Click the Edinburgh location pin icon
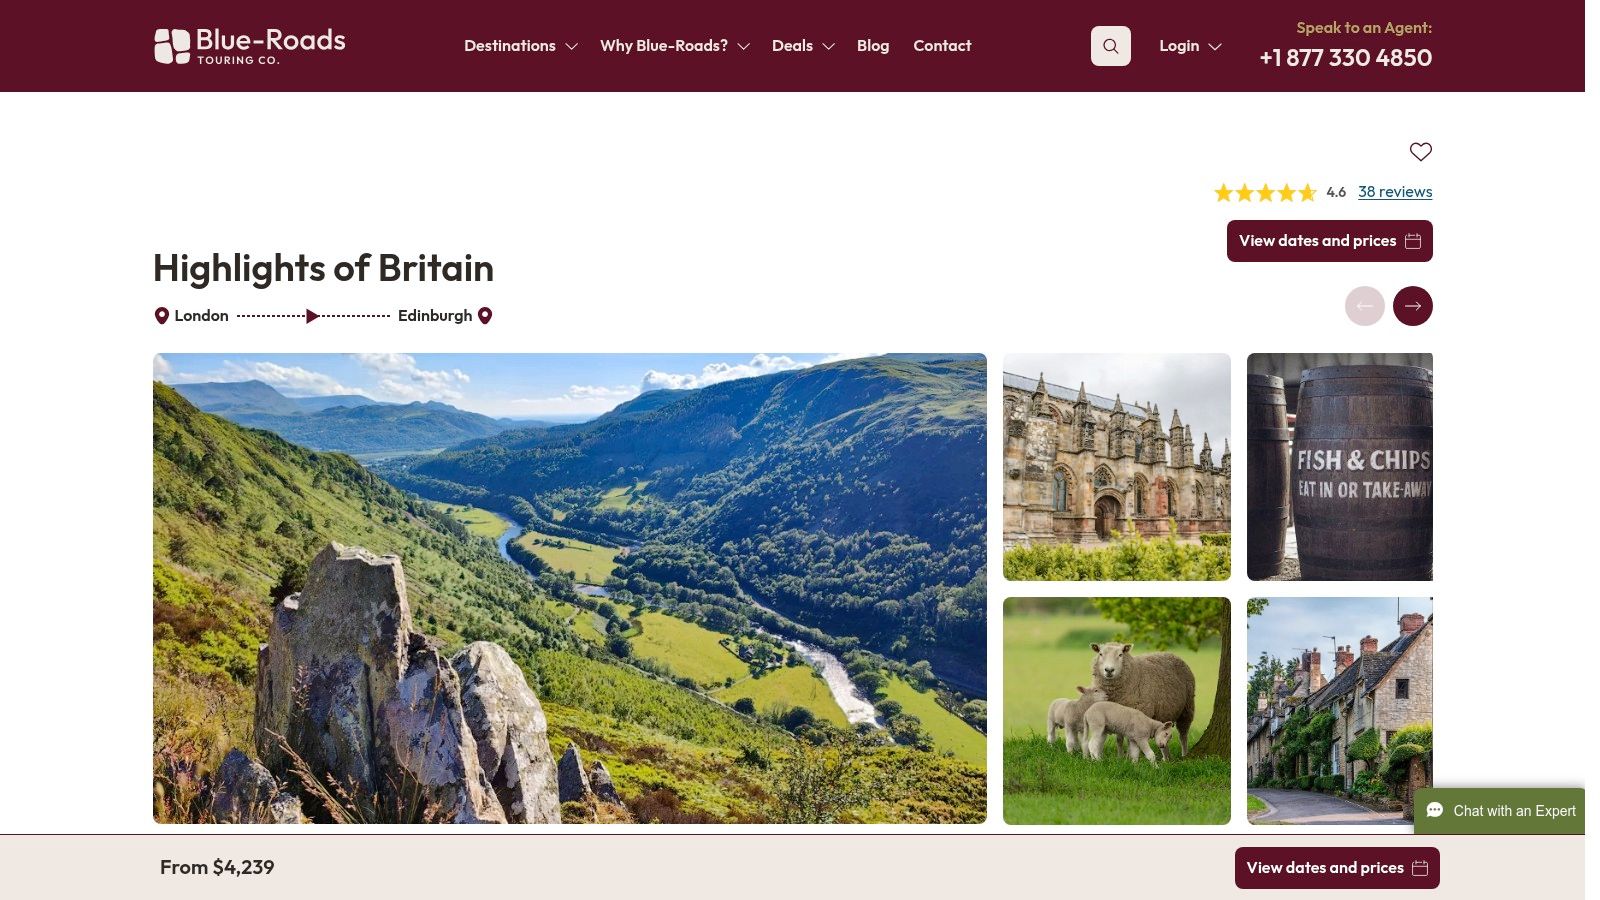 [485, 316]
